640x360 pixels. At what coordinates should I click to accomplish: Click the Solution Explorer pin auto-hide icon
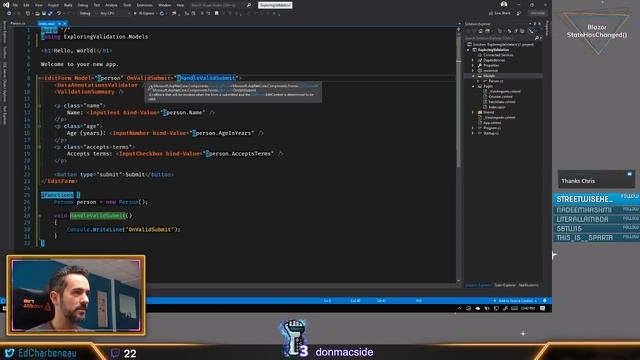point(535,24)
